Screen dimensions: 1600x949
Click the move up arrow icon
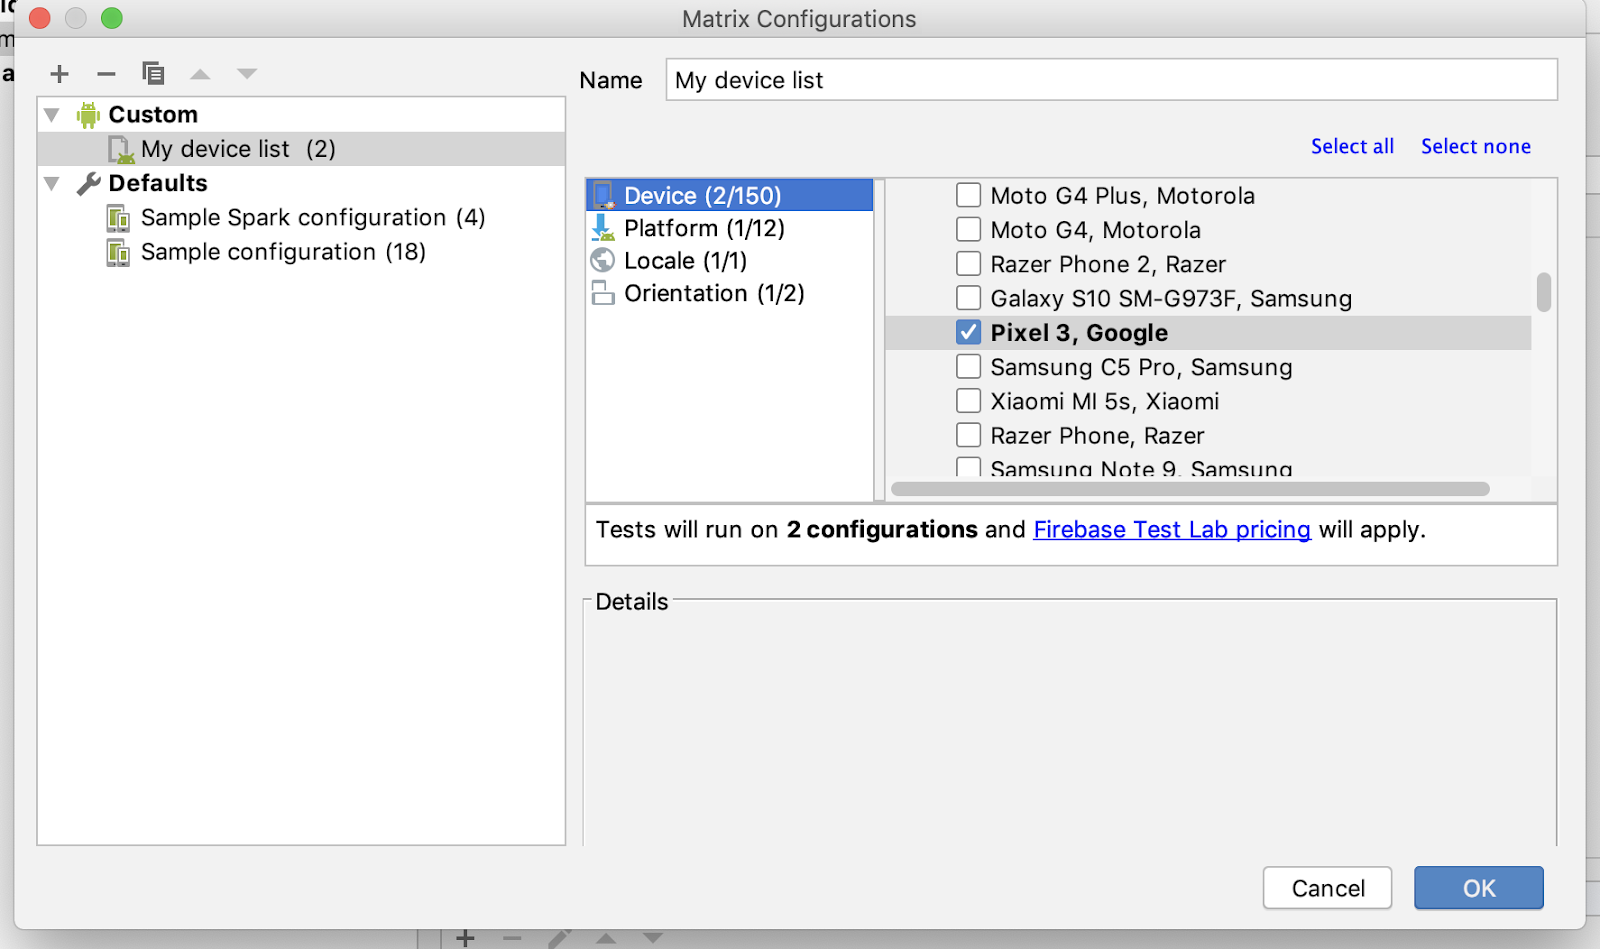pyautogui.click(x=200, y=74)
